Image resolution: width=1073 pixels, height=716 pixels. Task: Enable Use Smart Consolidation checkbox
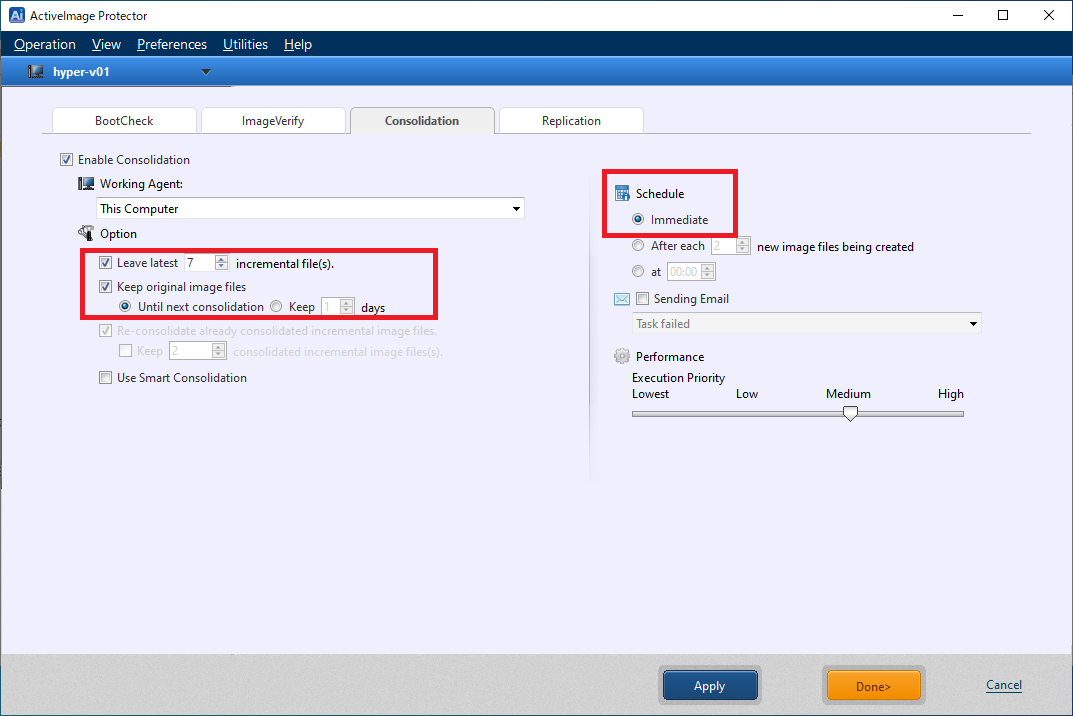pos(105,378)
